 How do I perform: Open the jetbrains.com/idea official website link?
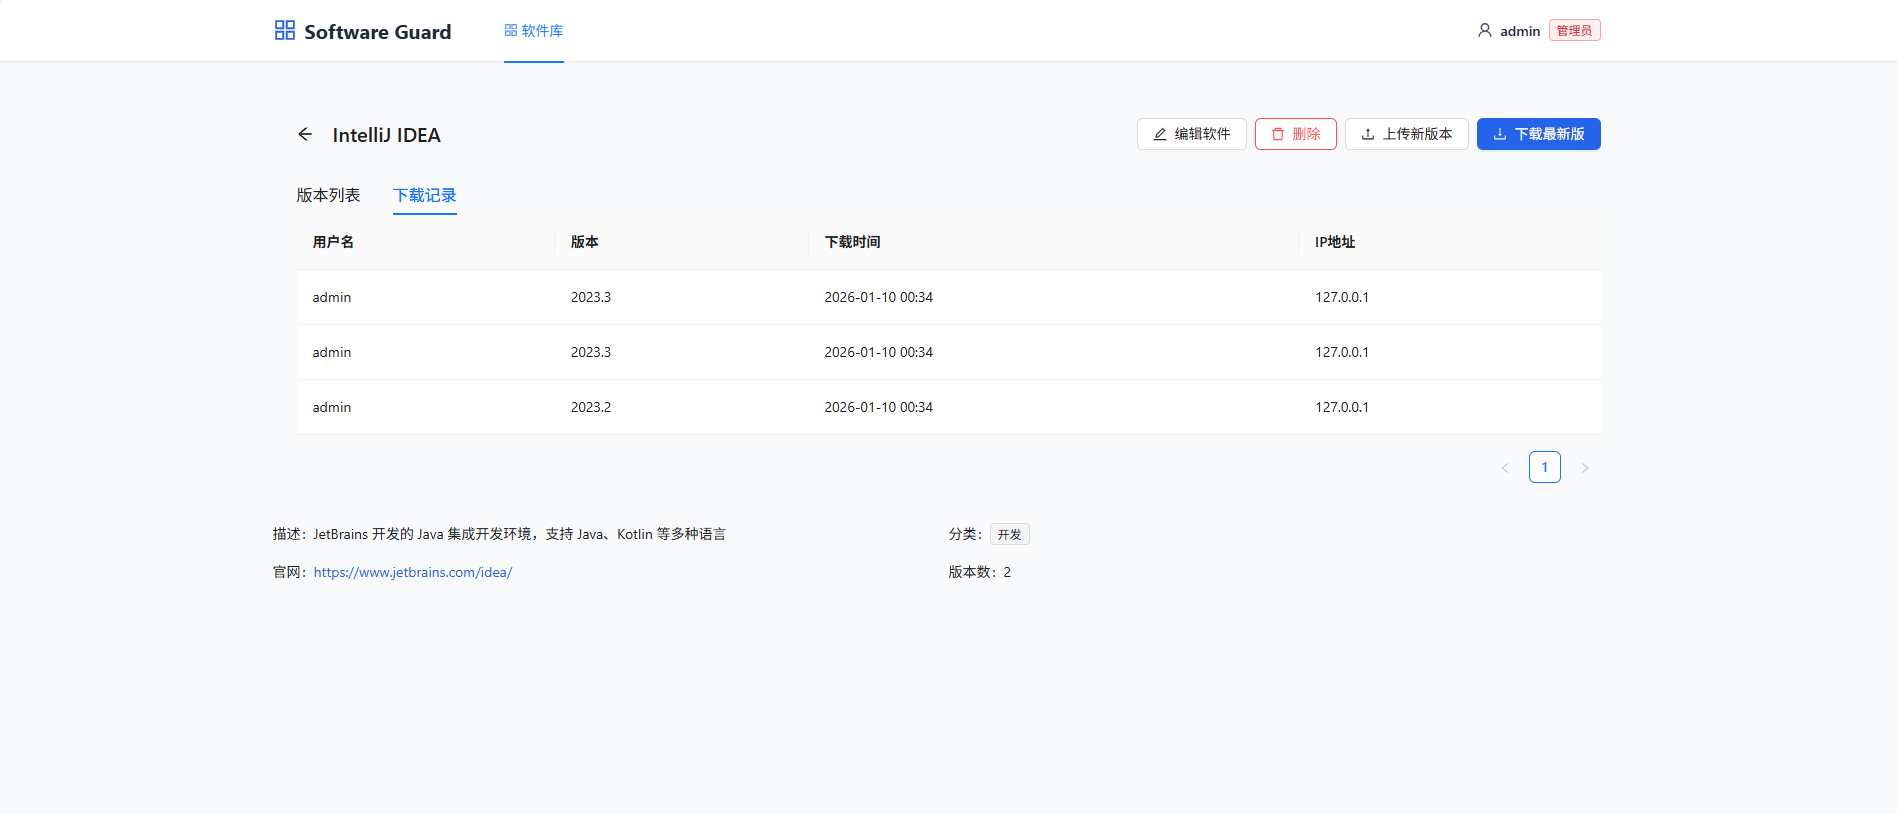click(413, 572)
